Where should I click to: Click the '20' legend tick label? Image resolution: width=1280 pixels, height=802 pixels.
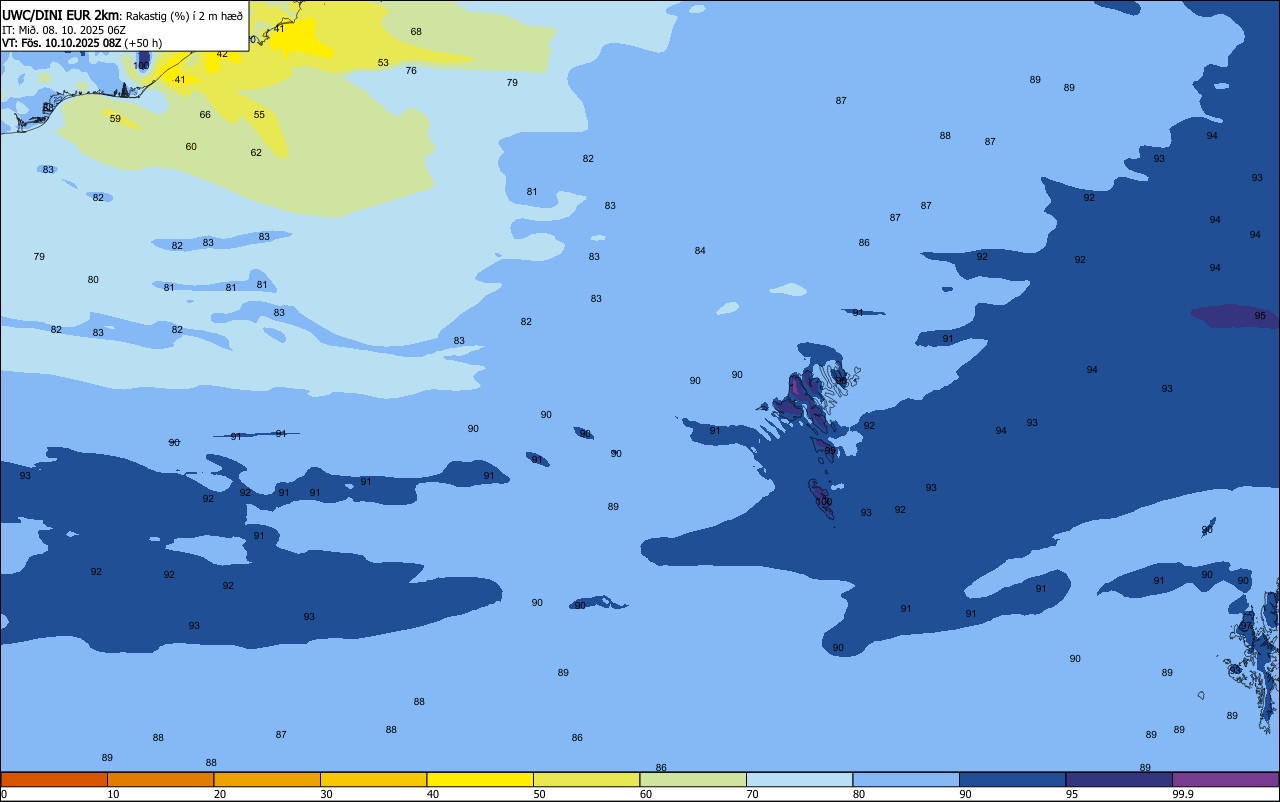219,794
